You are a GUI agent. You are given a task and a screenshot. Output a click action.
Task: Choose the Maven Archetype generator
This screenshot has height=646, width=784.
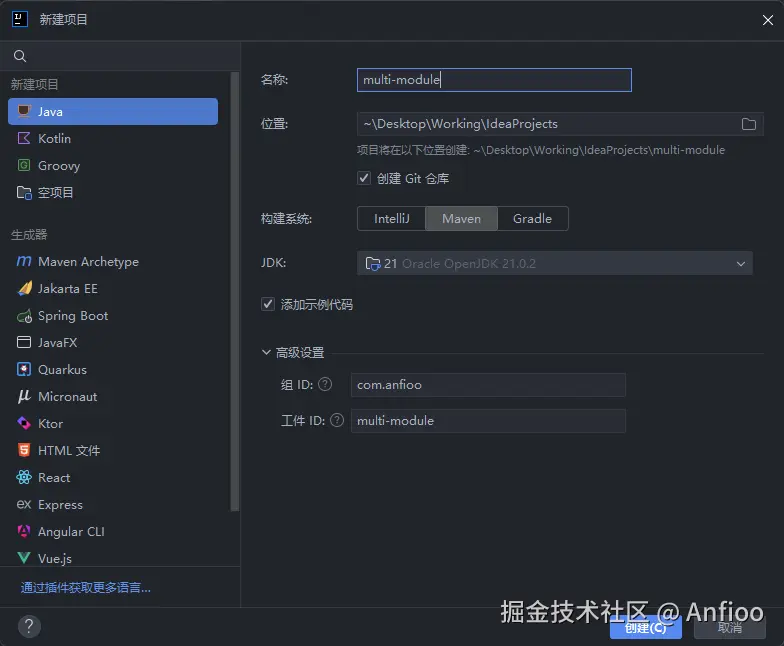coord(113,262)
